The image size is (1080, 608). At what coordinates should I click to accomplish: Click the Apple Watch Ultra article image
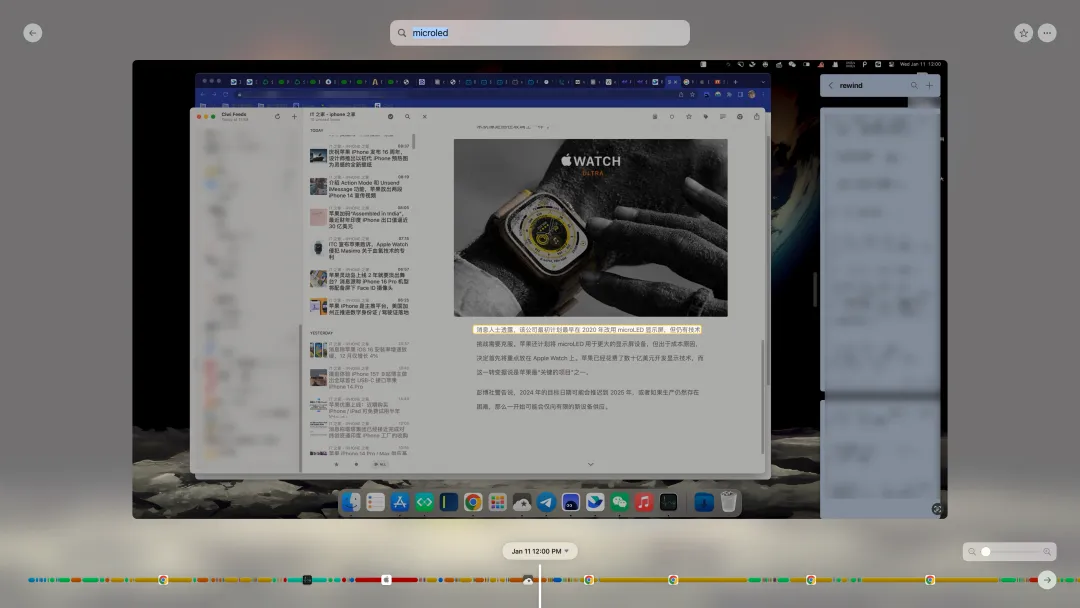(x=590, y=228)
